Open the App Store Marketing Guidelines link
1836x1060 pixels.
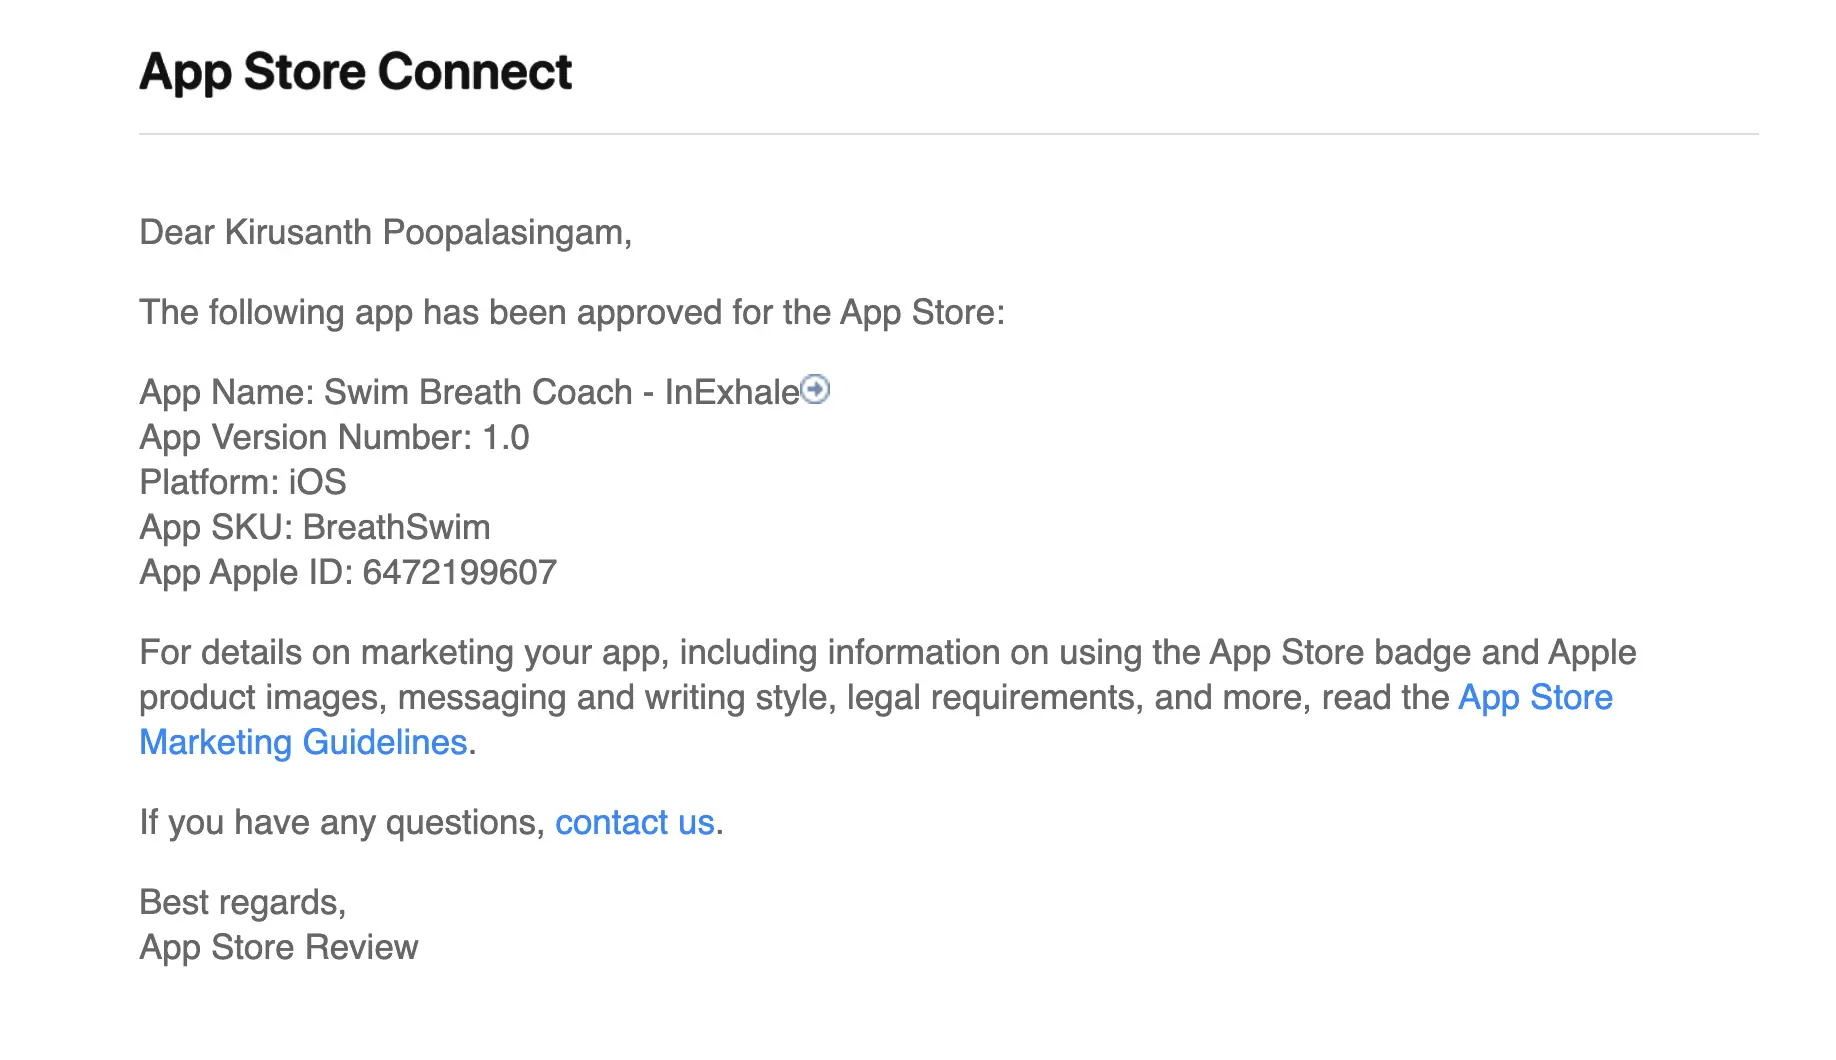(x=1534, y=697)
